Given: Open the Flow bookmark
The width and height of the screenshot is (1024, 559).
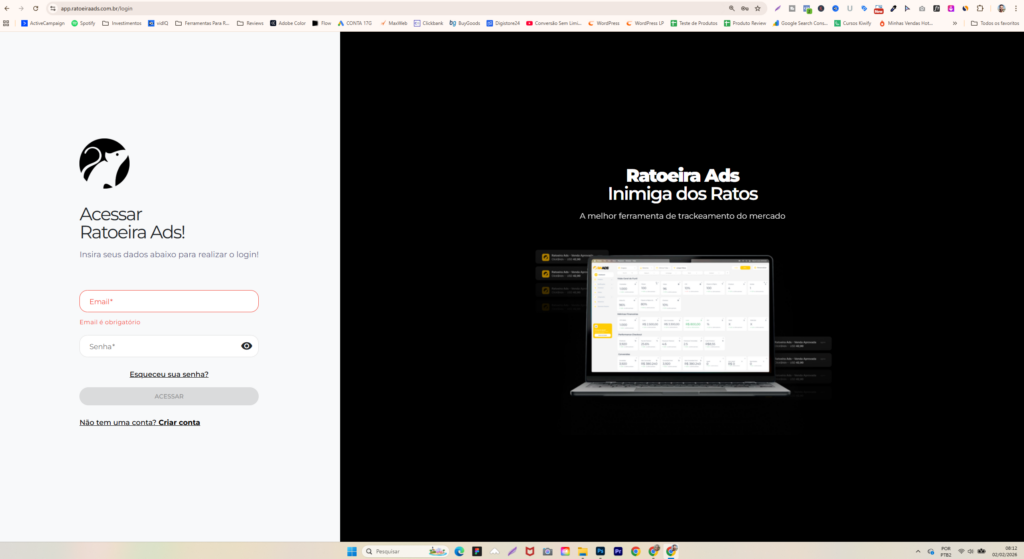Looking at the screenshot, I should pyautogui.click(x=322, y=23).
